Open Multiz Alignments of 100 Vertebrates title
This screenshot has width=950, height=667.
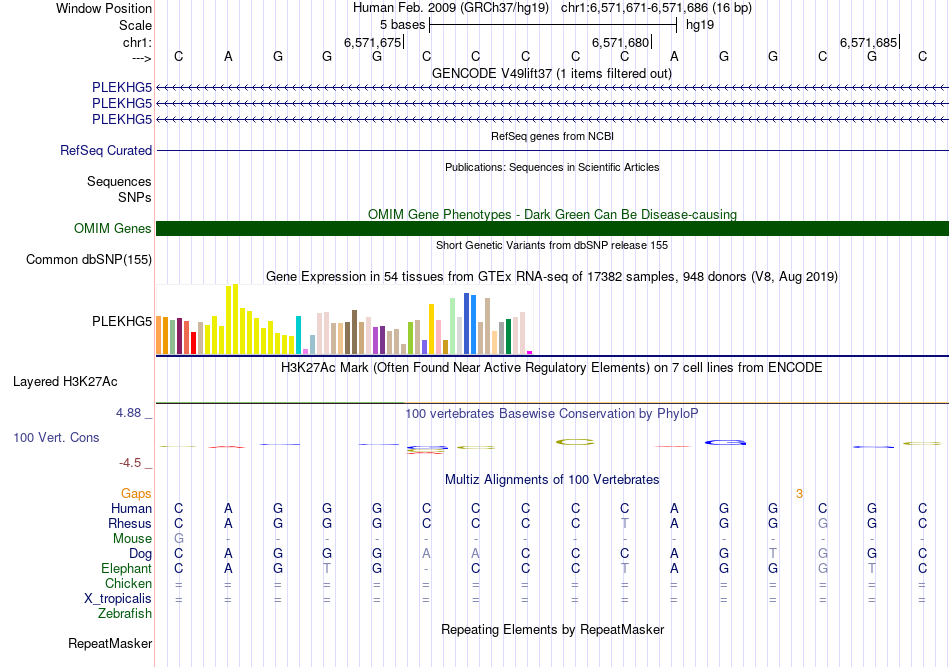pos(552,480)
